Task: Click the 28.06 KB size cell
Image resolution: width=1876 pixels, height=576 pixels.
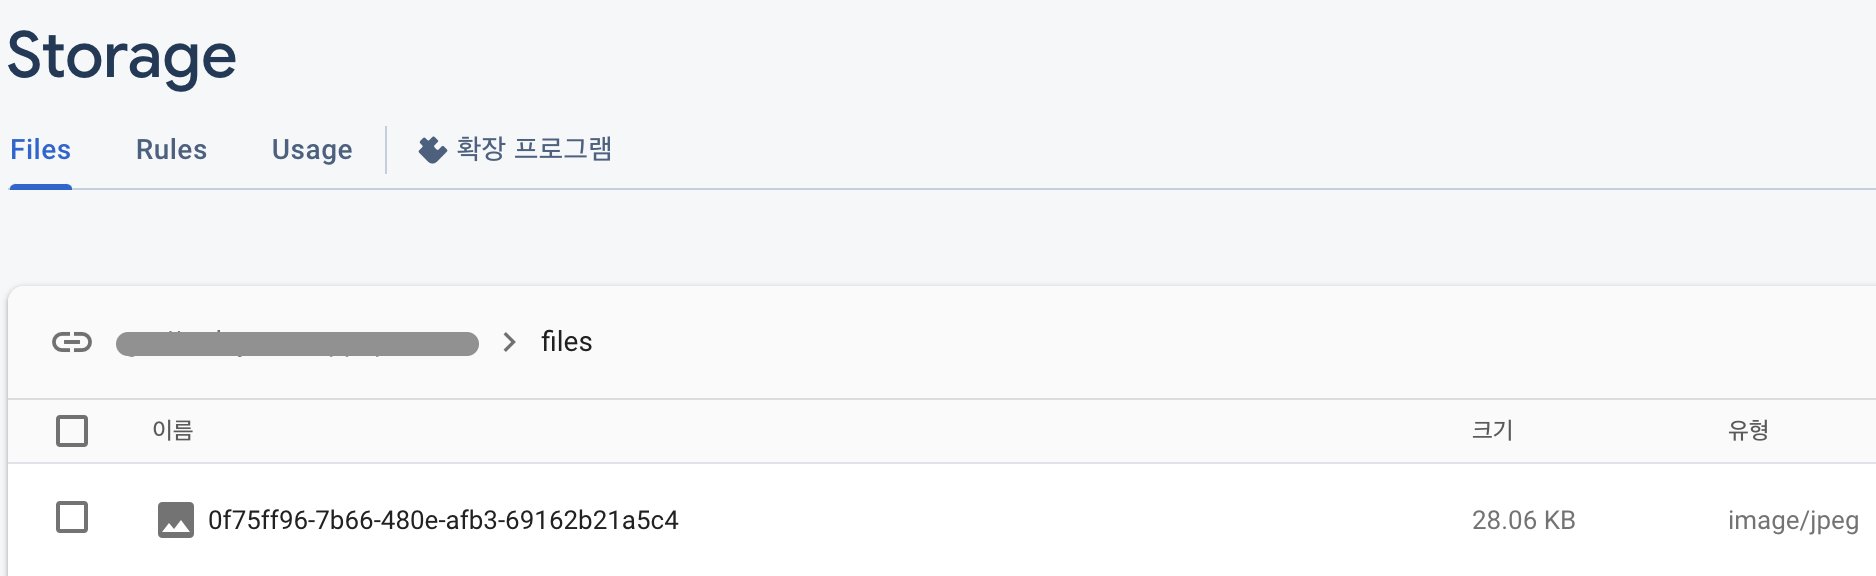Action: coord(1524,520)
